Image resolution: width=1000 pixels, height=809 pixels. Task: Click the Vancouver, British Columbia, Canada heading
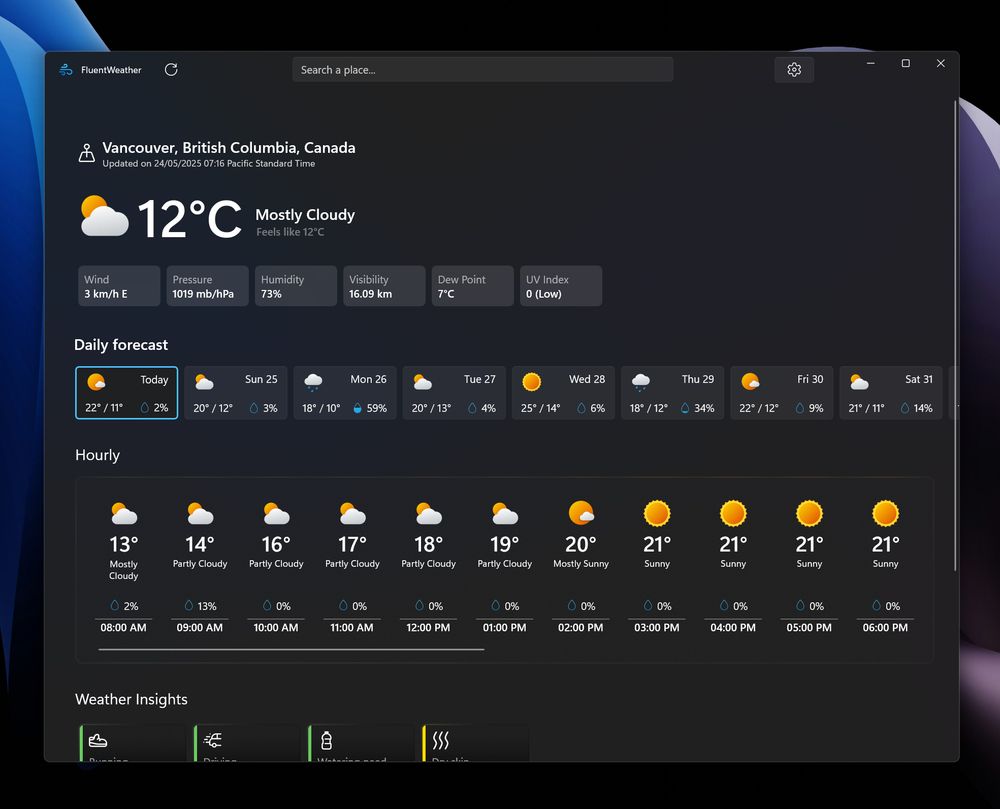229,148
